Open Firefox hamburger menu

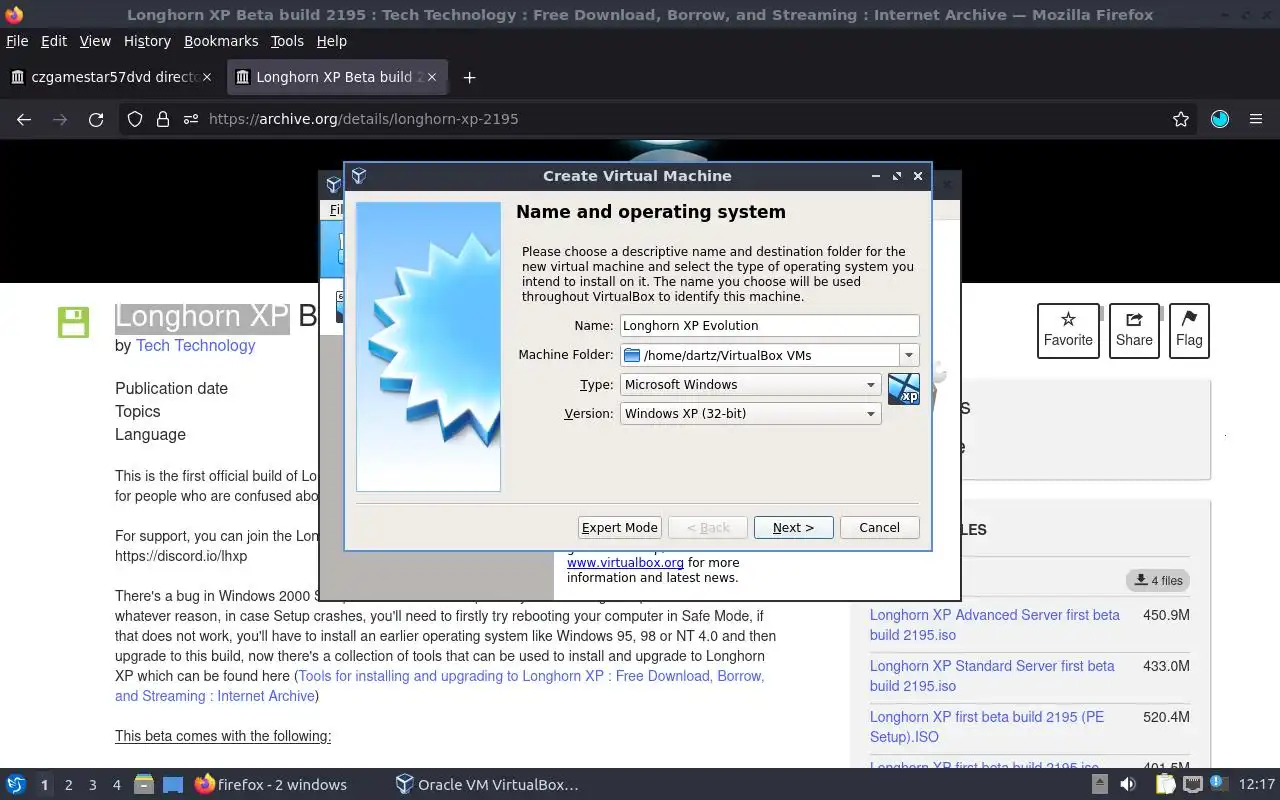coord(1256,119)
